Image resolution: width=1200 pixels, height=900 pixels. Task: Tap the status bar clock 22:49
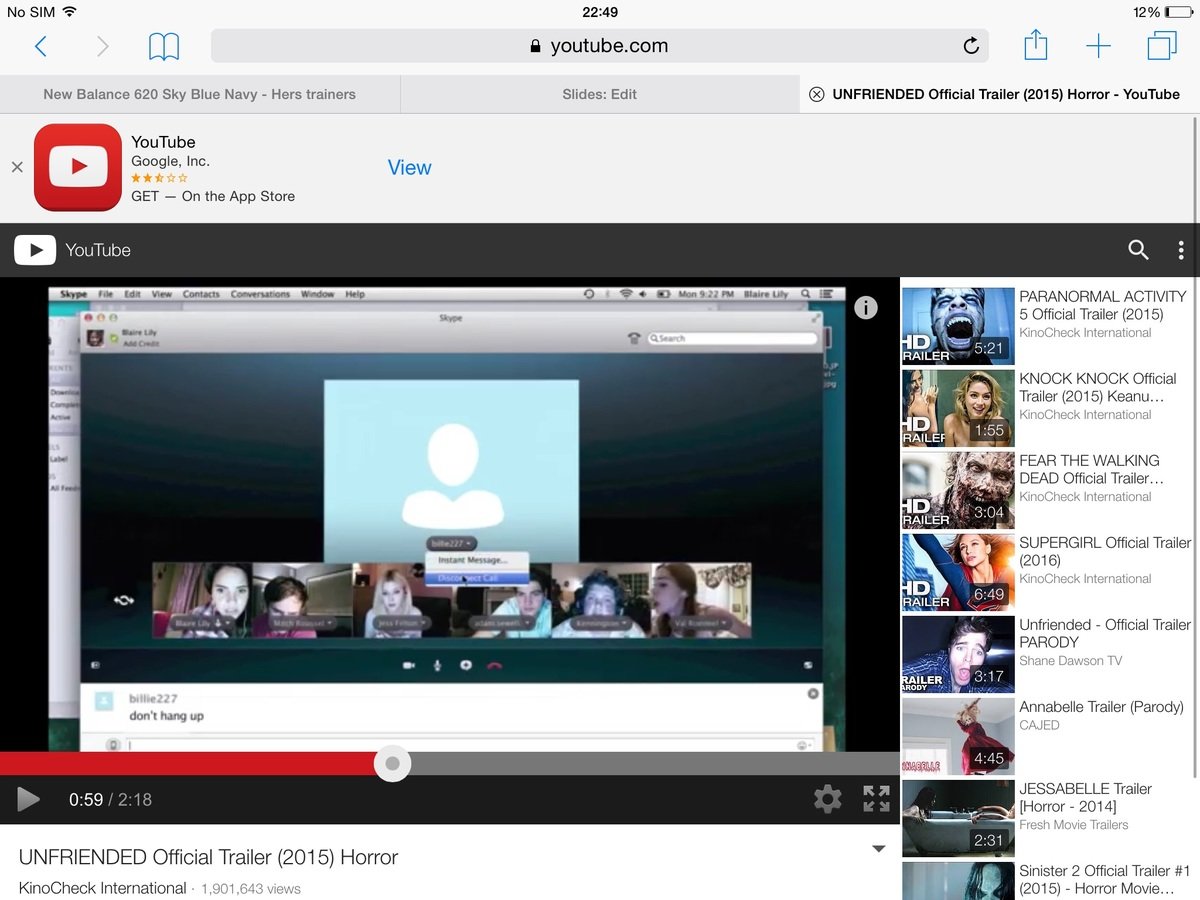click(599, 12)
